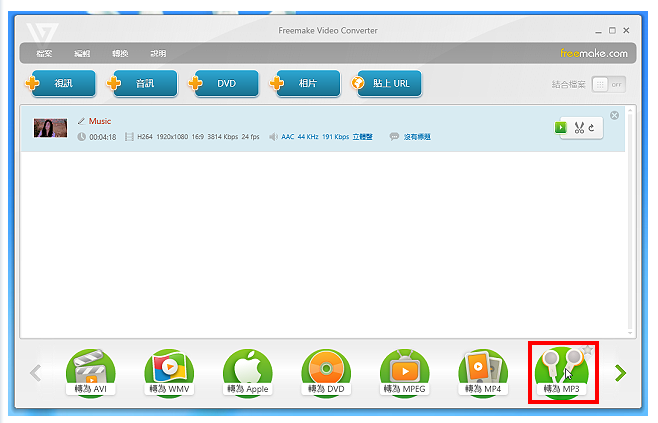The width and height of the screenshot is (658, 423).
Task: Select the Music file name
Action: 100,121
